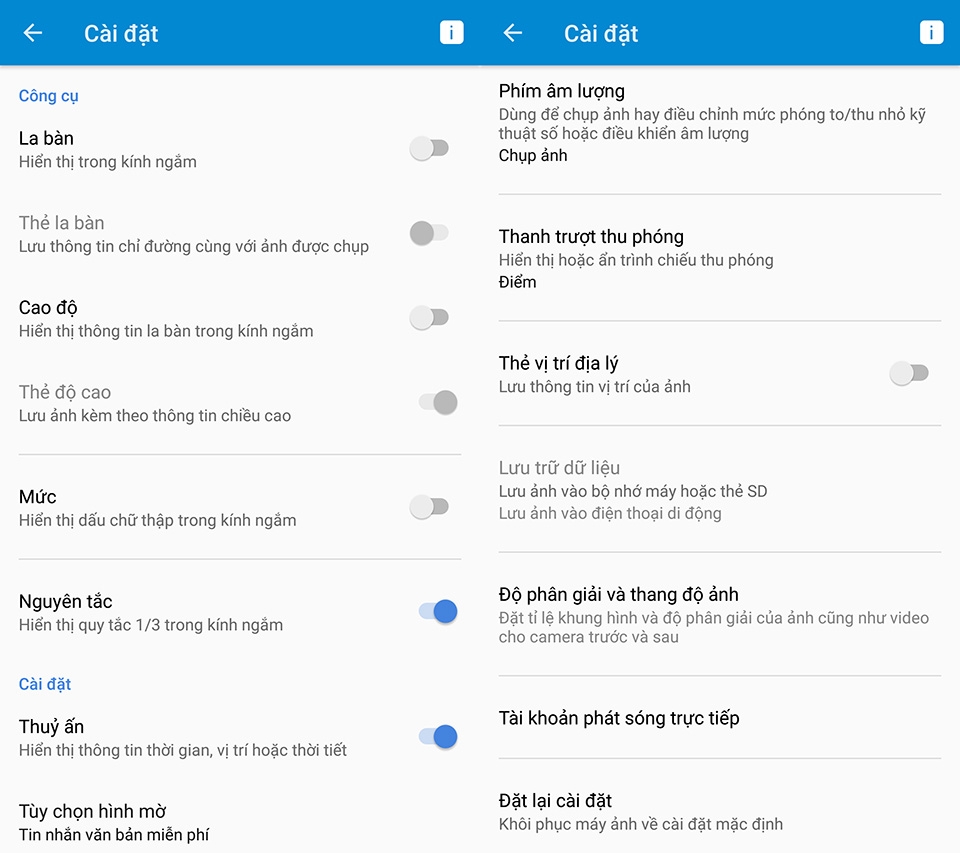Enable the La bàn toggle
This screenshot has height=853, width=960.
click(x=429, y=148)
